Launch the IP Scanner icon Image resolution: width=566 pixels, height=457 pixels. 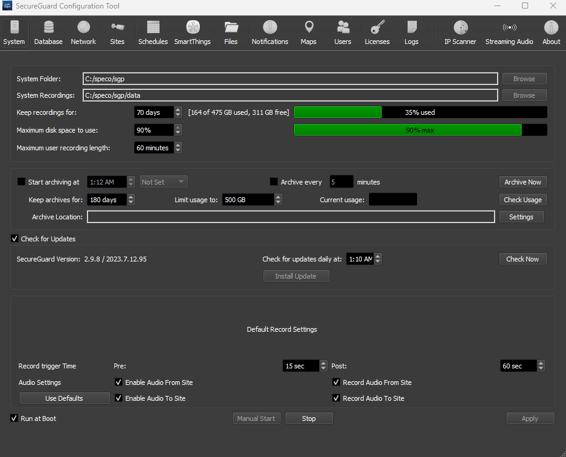461,27
